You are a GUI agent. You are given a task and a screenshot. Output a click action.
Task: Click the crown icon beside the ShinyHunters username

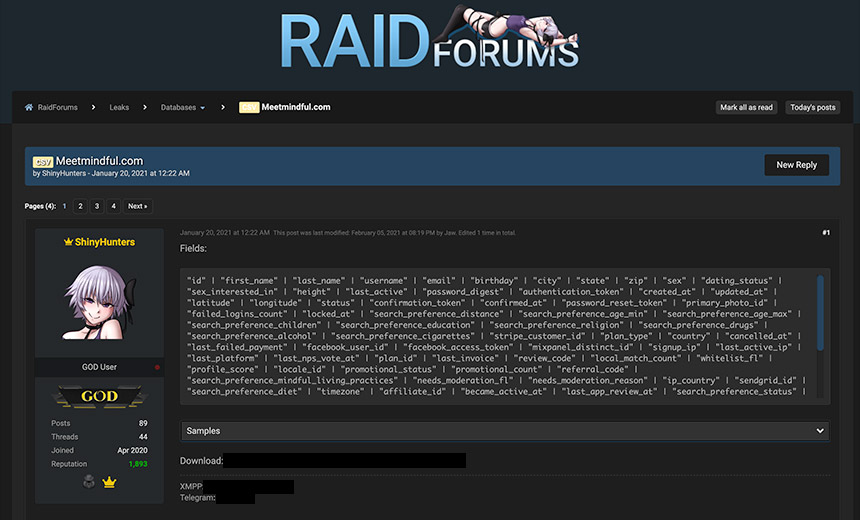pos(68,242)
